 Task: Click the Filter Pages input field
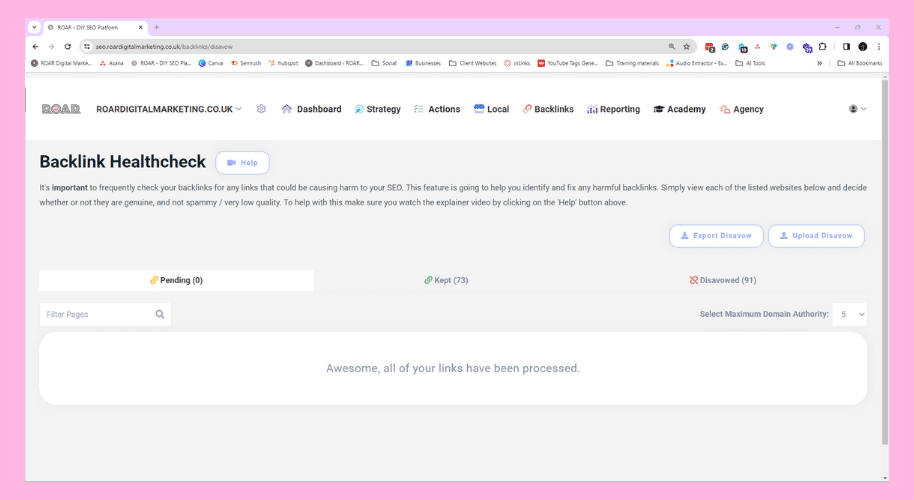(x=96, y=314)
